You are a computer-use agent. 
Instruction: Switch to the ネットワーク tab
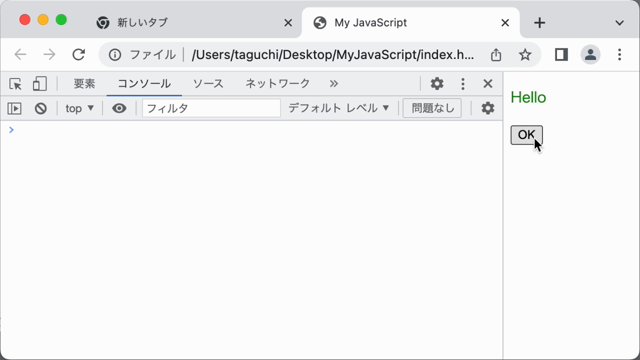278,84
